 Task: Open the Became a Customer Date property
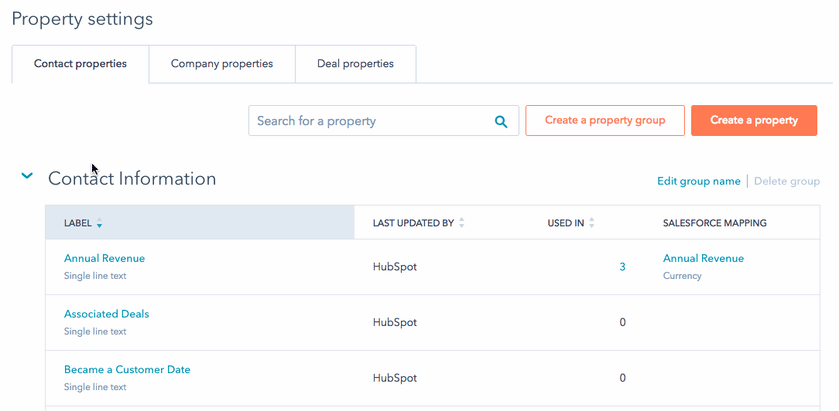click(127, 370)
